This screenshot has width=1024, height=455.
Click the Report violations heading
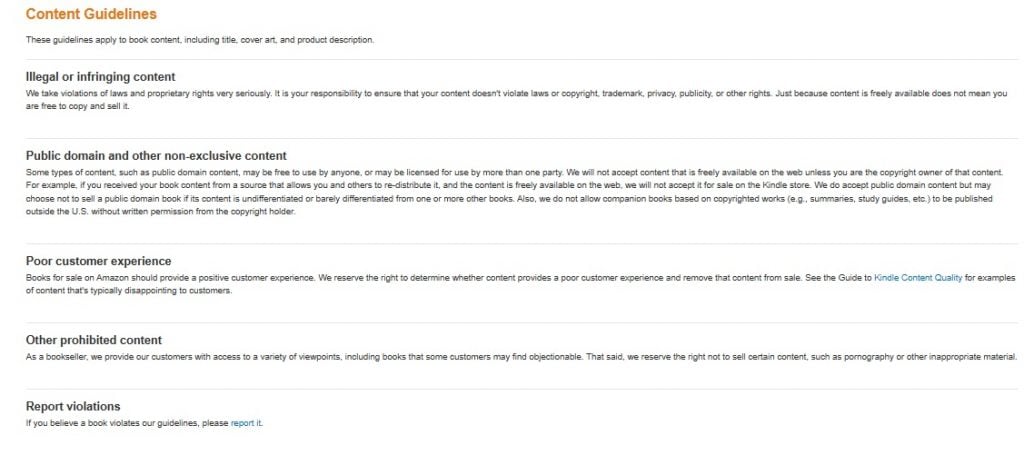[73, 407]
